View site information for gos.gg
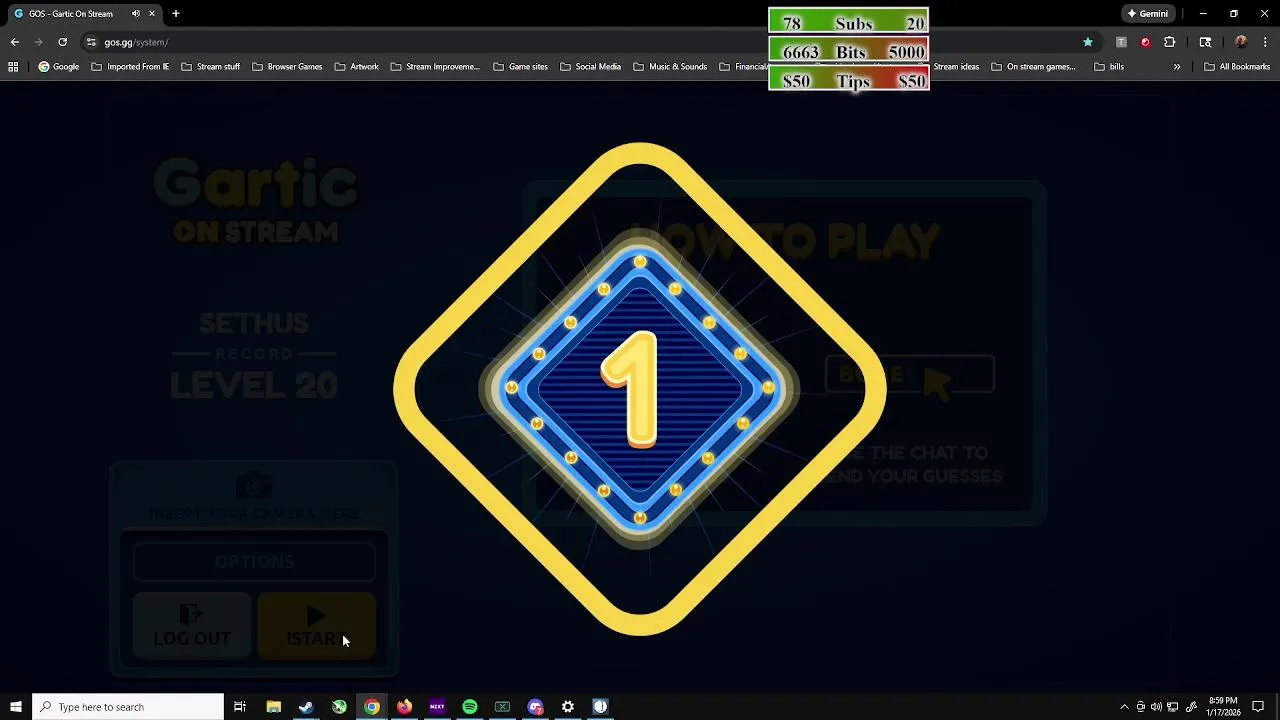The width and height of the screenshot is (1280, 720). tap(91, 42)
